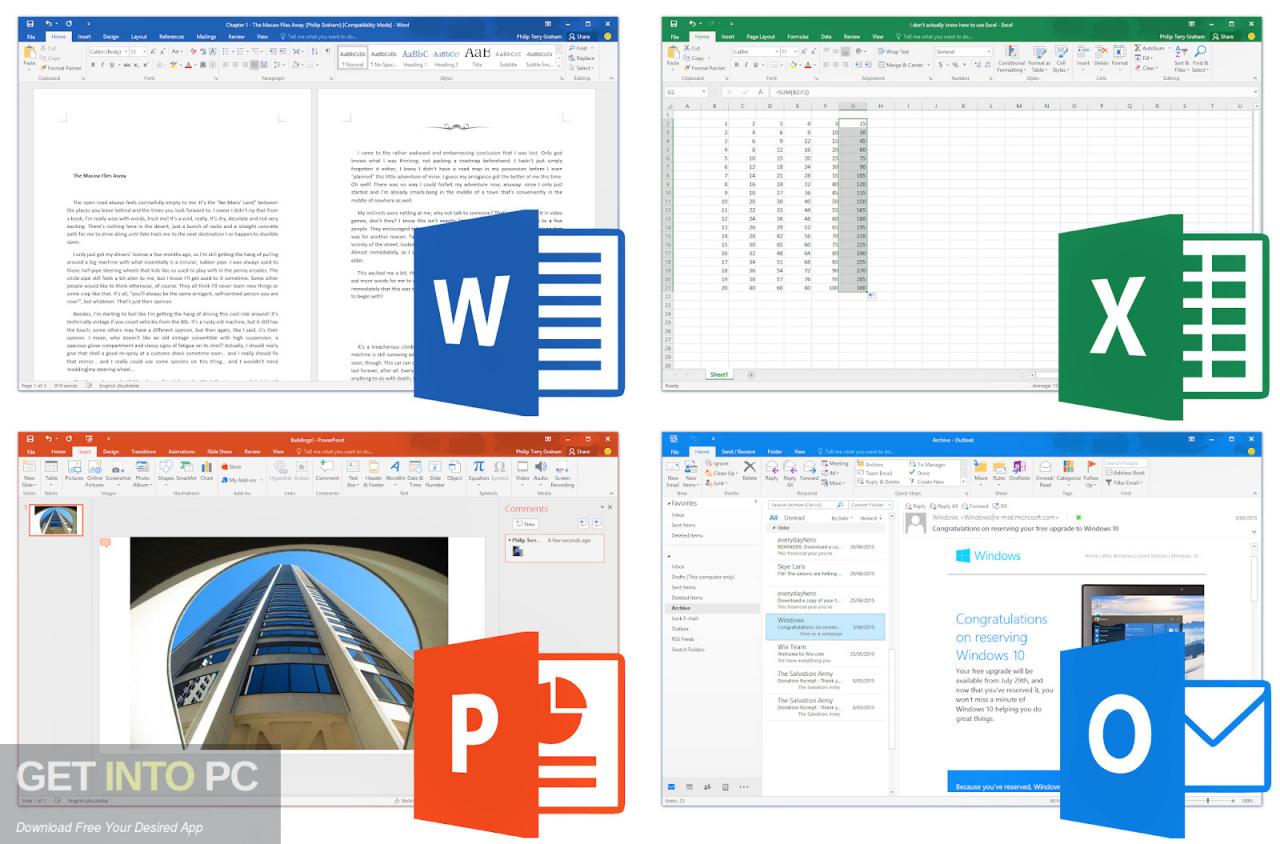Click Text Box in the PowerPoint ribbon
The image size is (1280, 844).
click(x=353, y=473)
